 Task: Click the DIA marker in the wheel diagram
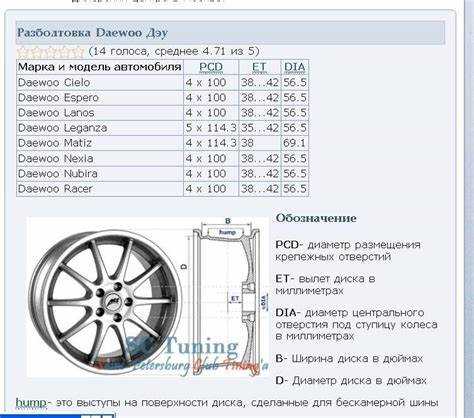(x=265, y=302)
